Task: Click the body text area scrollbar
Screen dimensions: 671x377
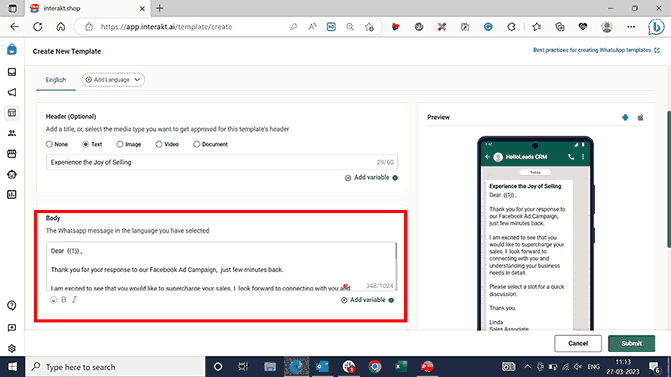Action: [396, 251]
